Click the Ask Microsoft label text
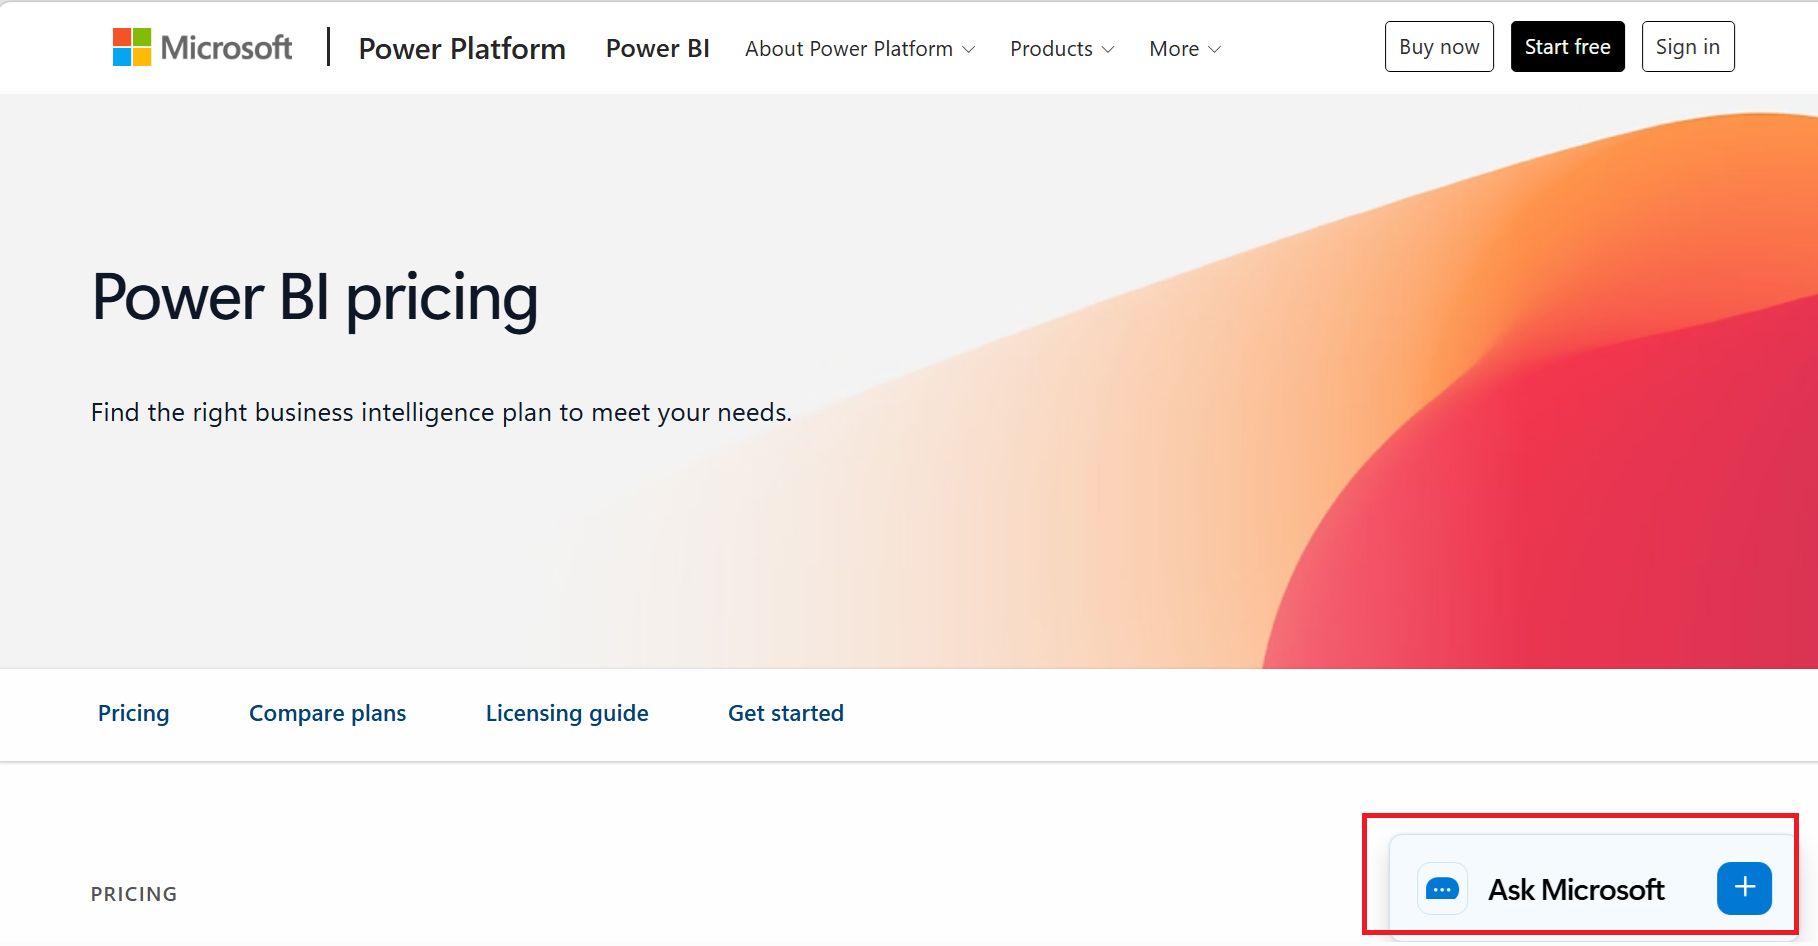1818x946 pixels. coord(1576,889)
